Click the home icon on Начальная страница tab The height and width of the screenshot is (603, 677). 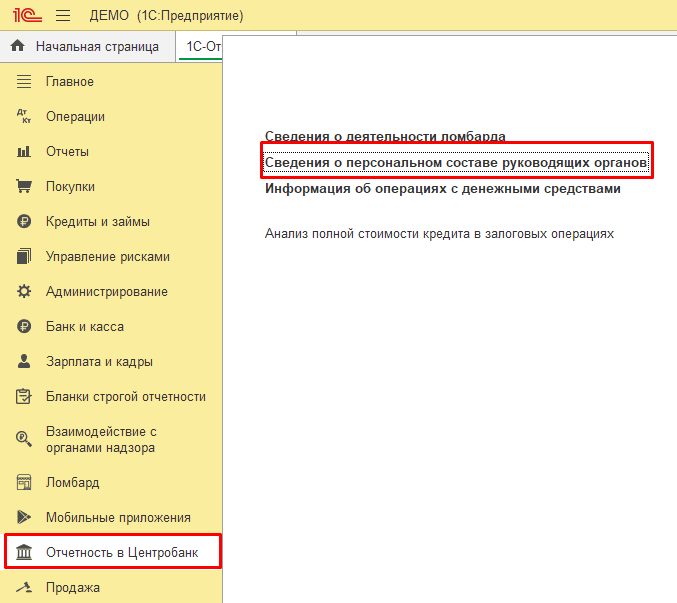(x=17, y=47)
